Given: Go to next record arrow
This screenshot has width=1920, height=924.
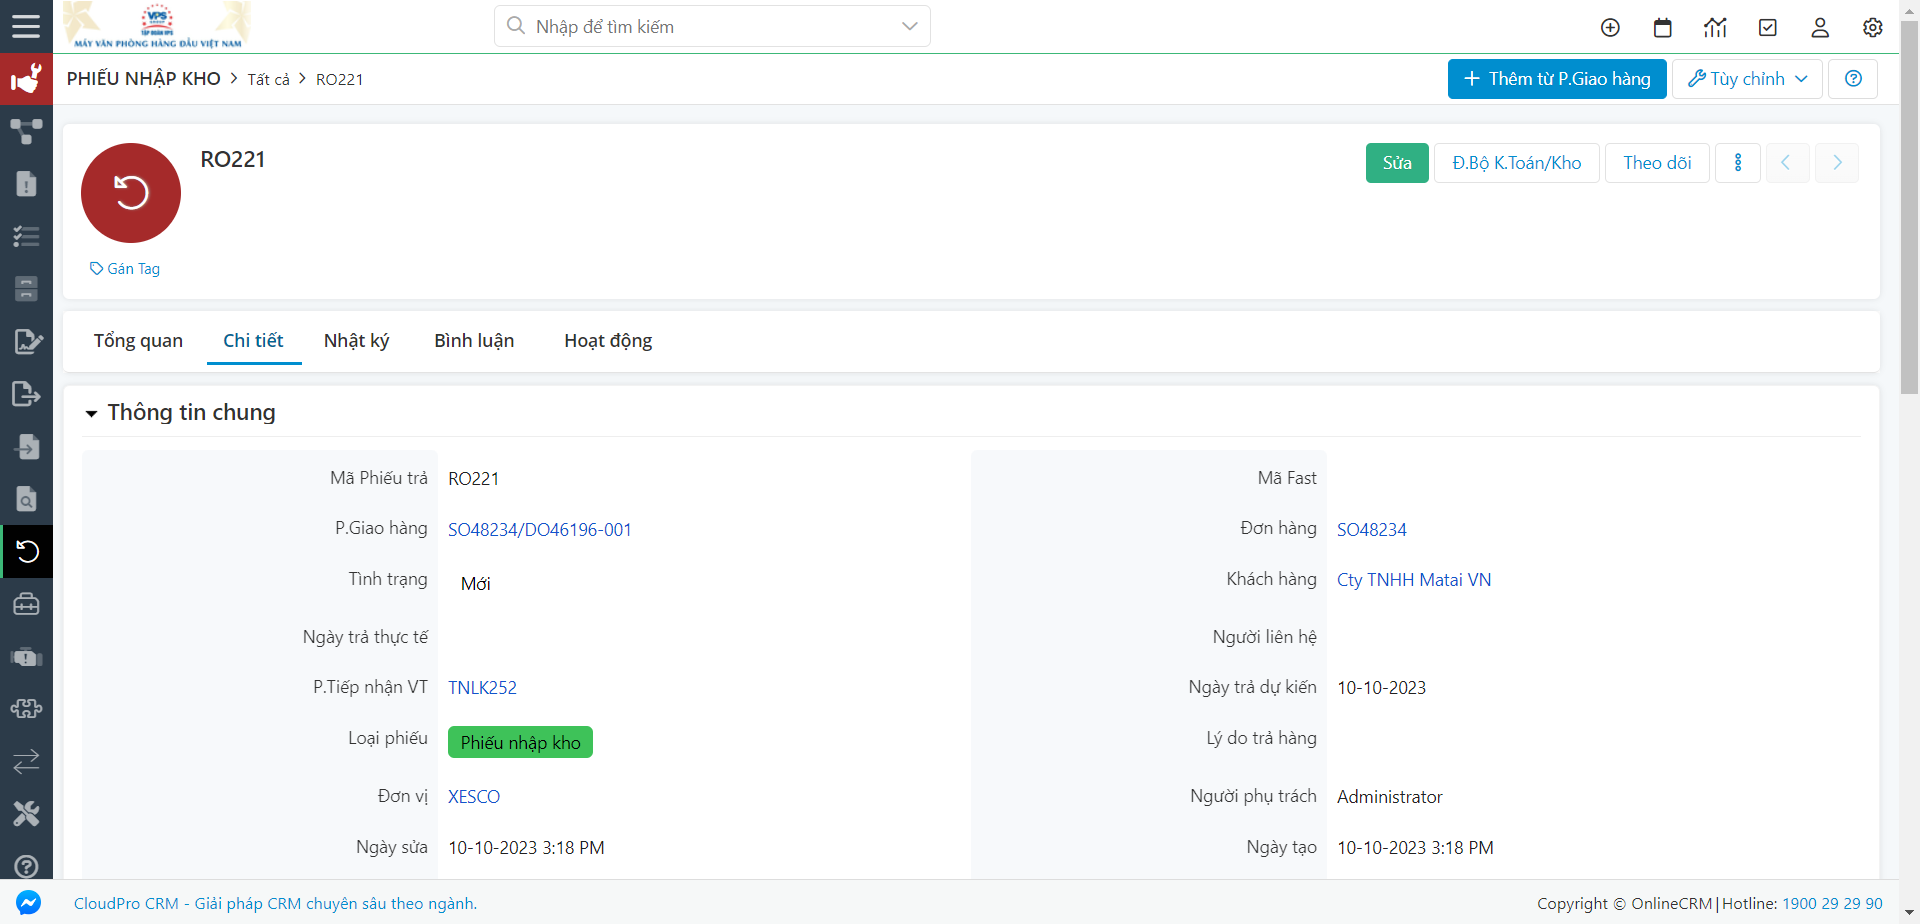Looking at the screenshot, I should click(x=1837, y=163).
